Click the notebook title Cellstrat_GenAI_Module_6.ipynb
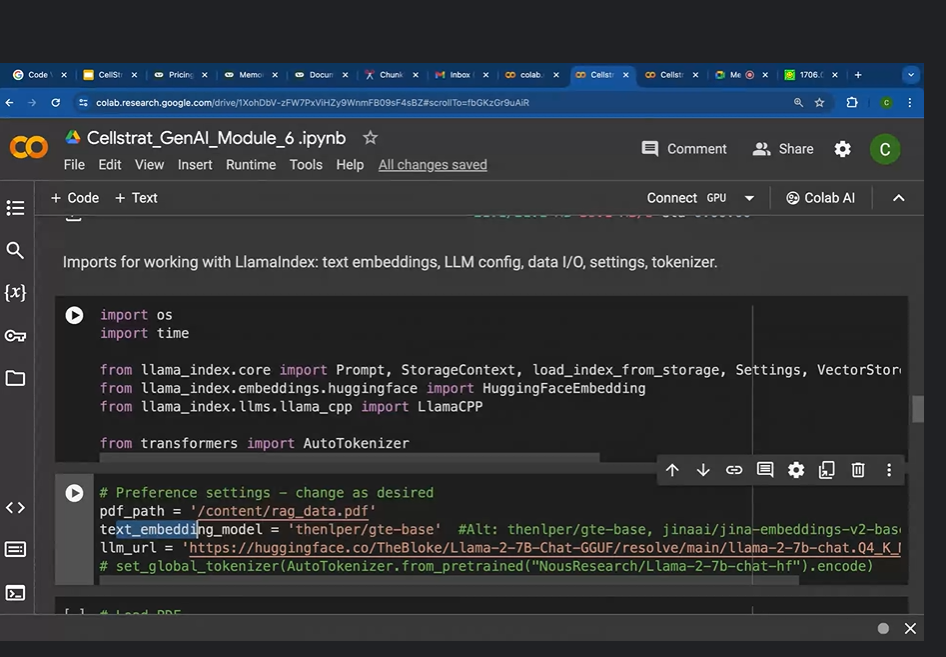 click(216, 138)
